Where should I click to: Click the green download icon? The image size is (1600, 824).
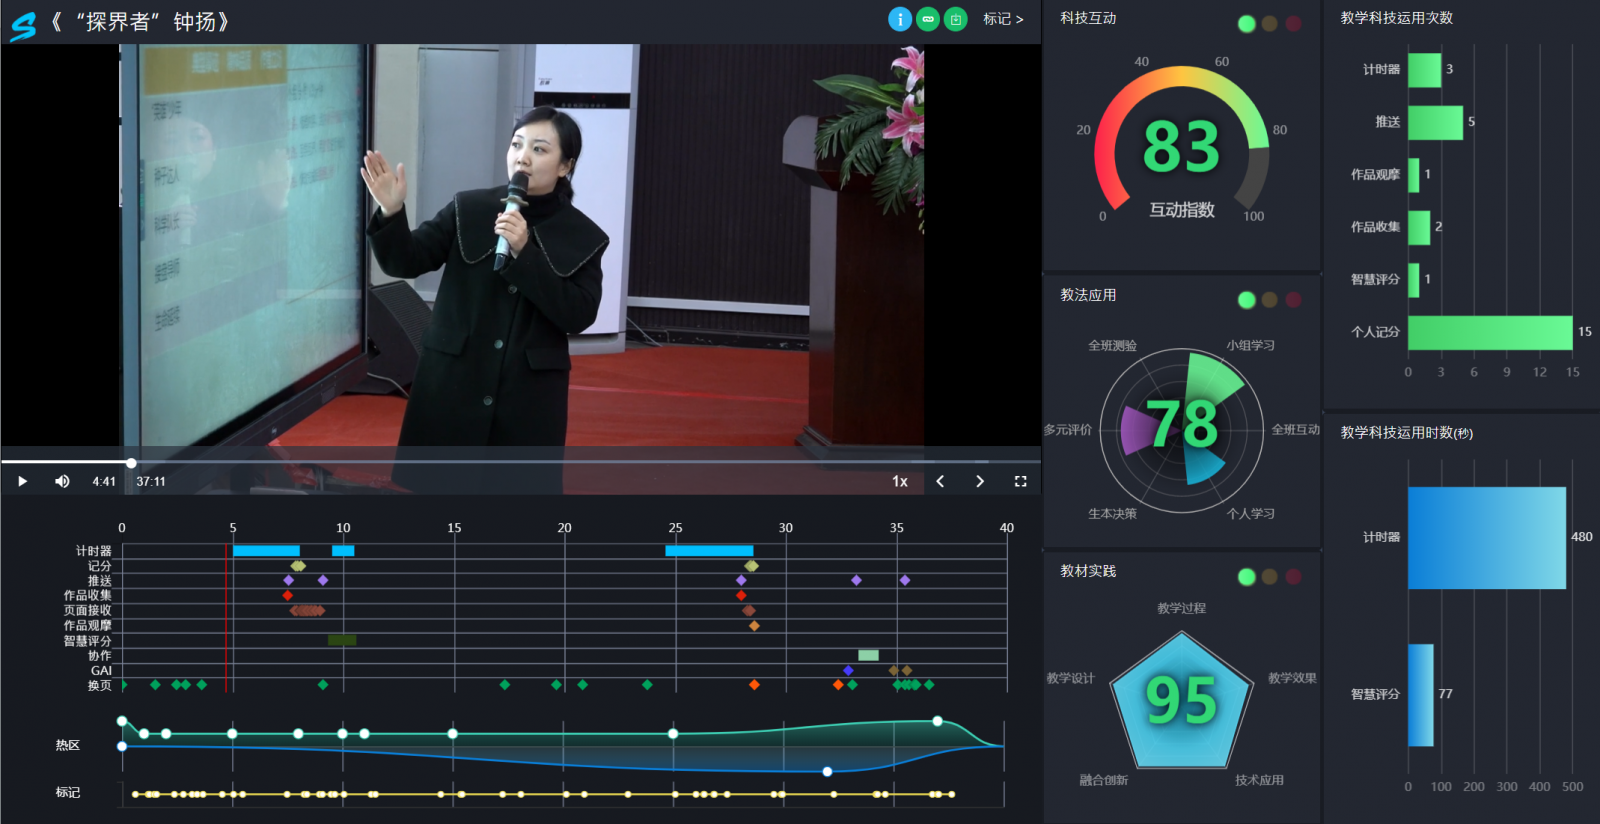pyautogui.click(x=956, y=19)
